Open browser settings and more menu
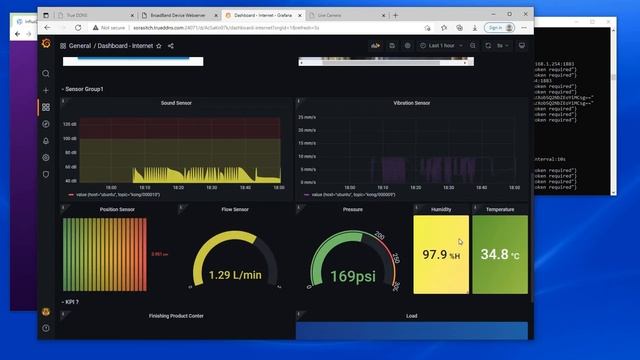The height and width of the screenshot is (360, 640). 524,28
